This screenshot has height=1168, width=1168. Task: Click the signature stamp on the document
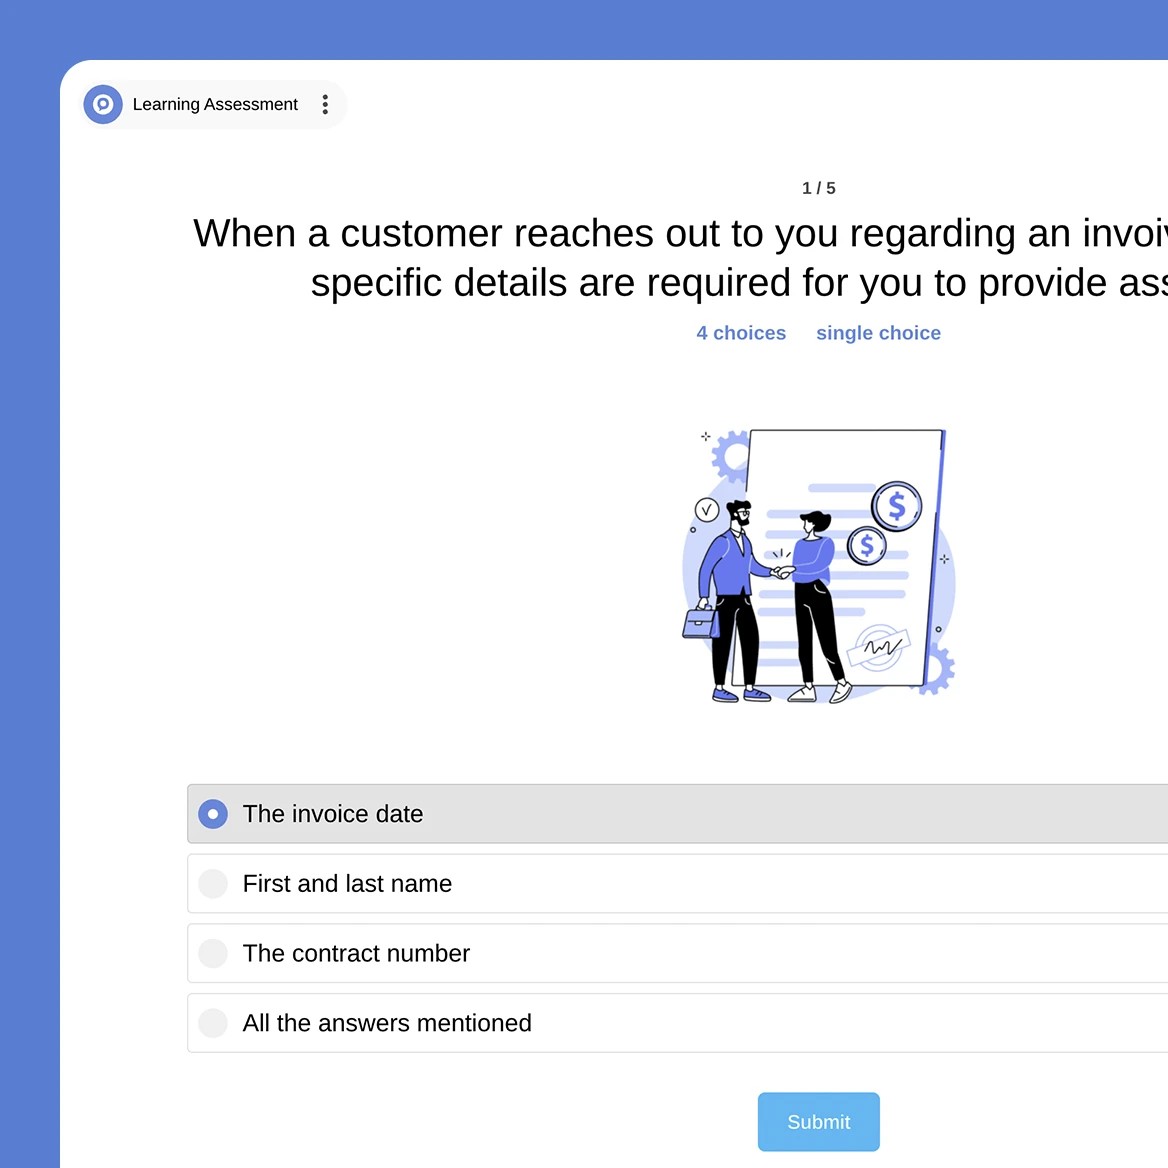pos(879,647)
